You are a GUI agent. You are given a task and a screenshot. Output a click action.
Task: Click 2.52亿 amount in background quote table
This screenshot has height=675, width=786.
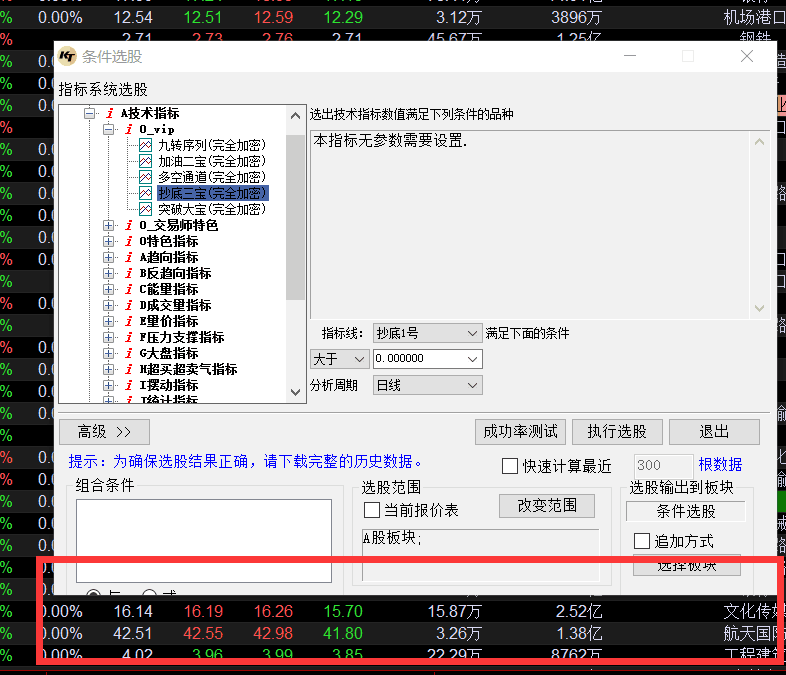(x=579, y=612)
